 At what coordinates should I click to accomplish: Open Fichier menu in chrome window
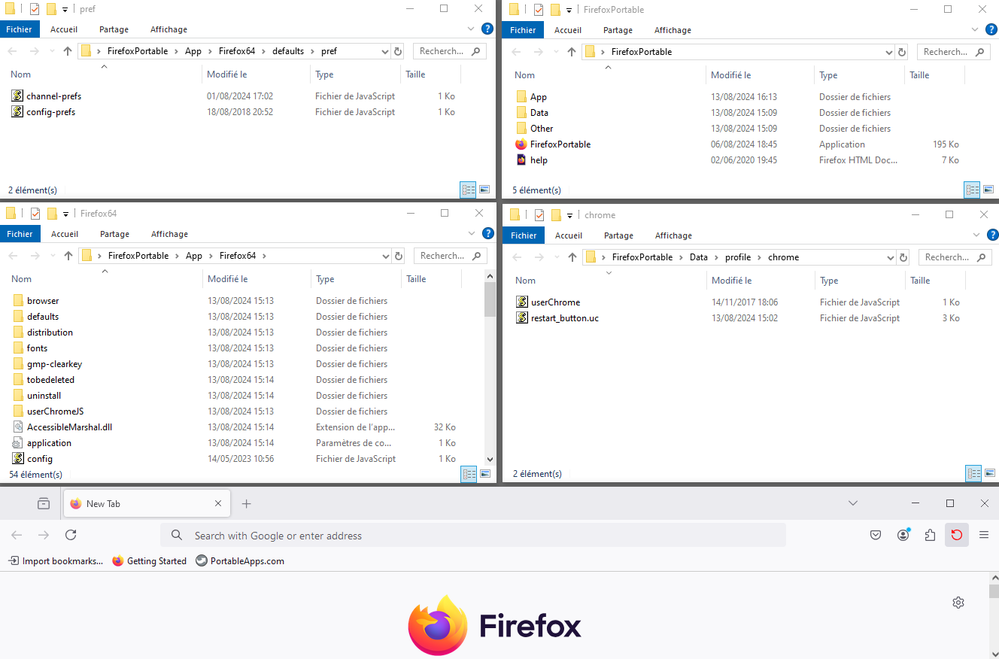(524, 235)
